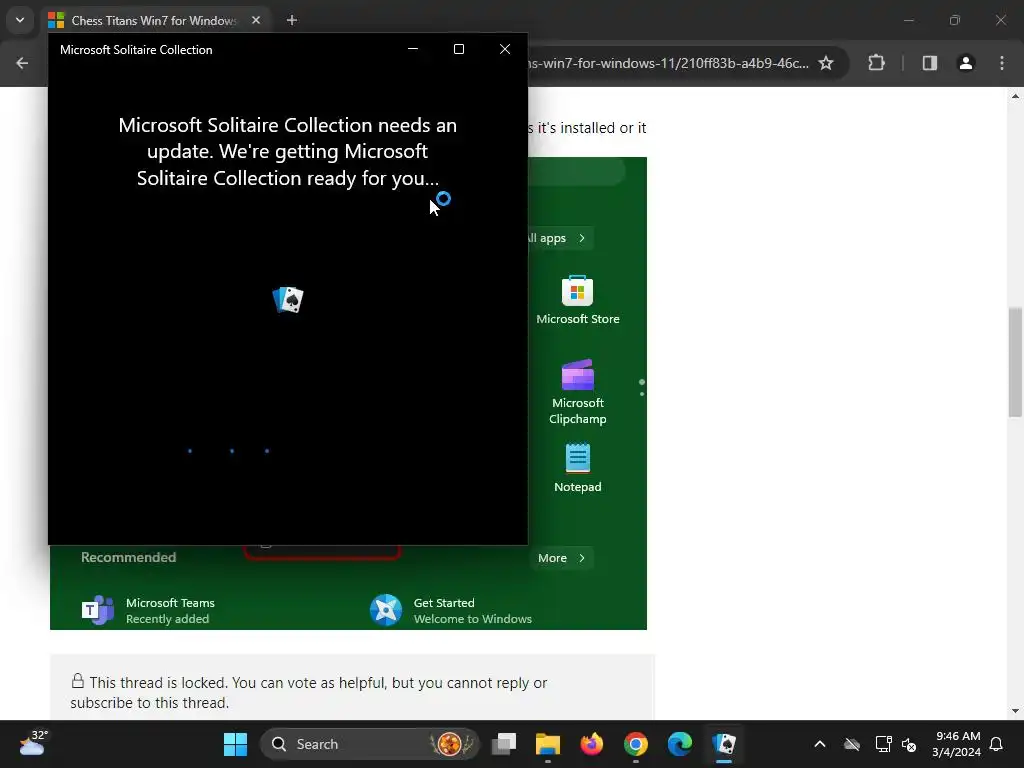Click the webpage vertical scrollbar thumb
The height and width of the screenshot is (768, 1024).
1015,361
